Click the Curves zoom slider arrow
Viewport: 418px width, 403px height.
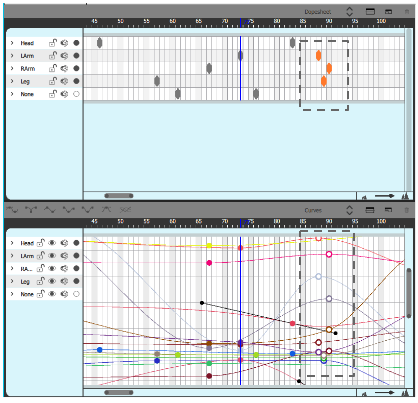tap(384, 393)
